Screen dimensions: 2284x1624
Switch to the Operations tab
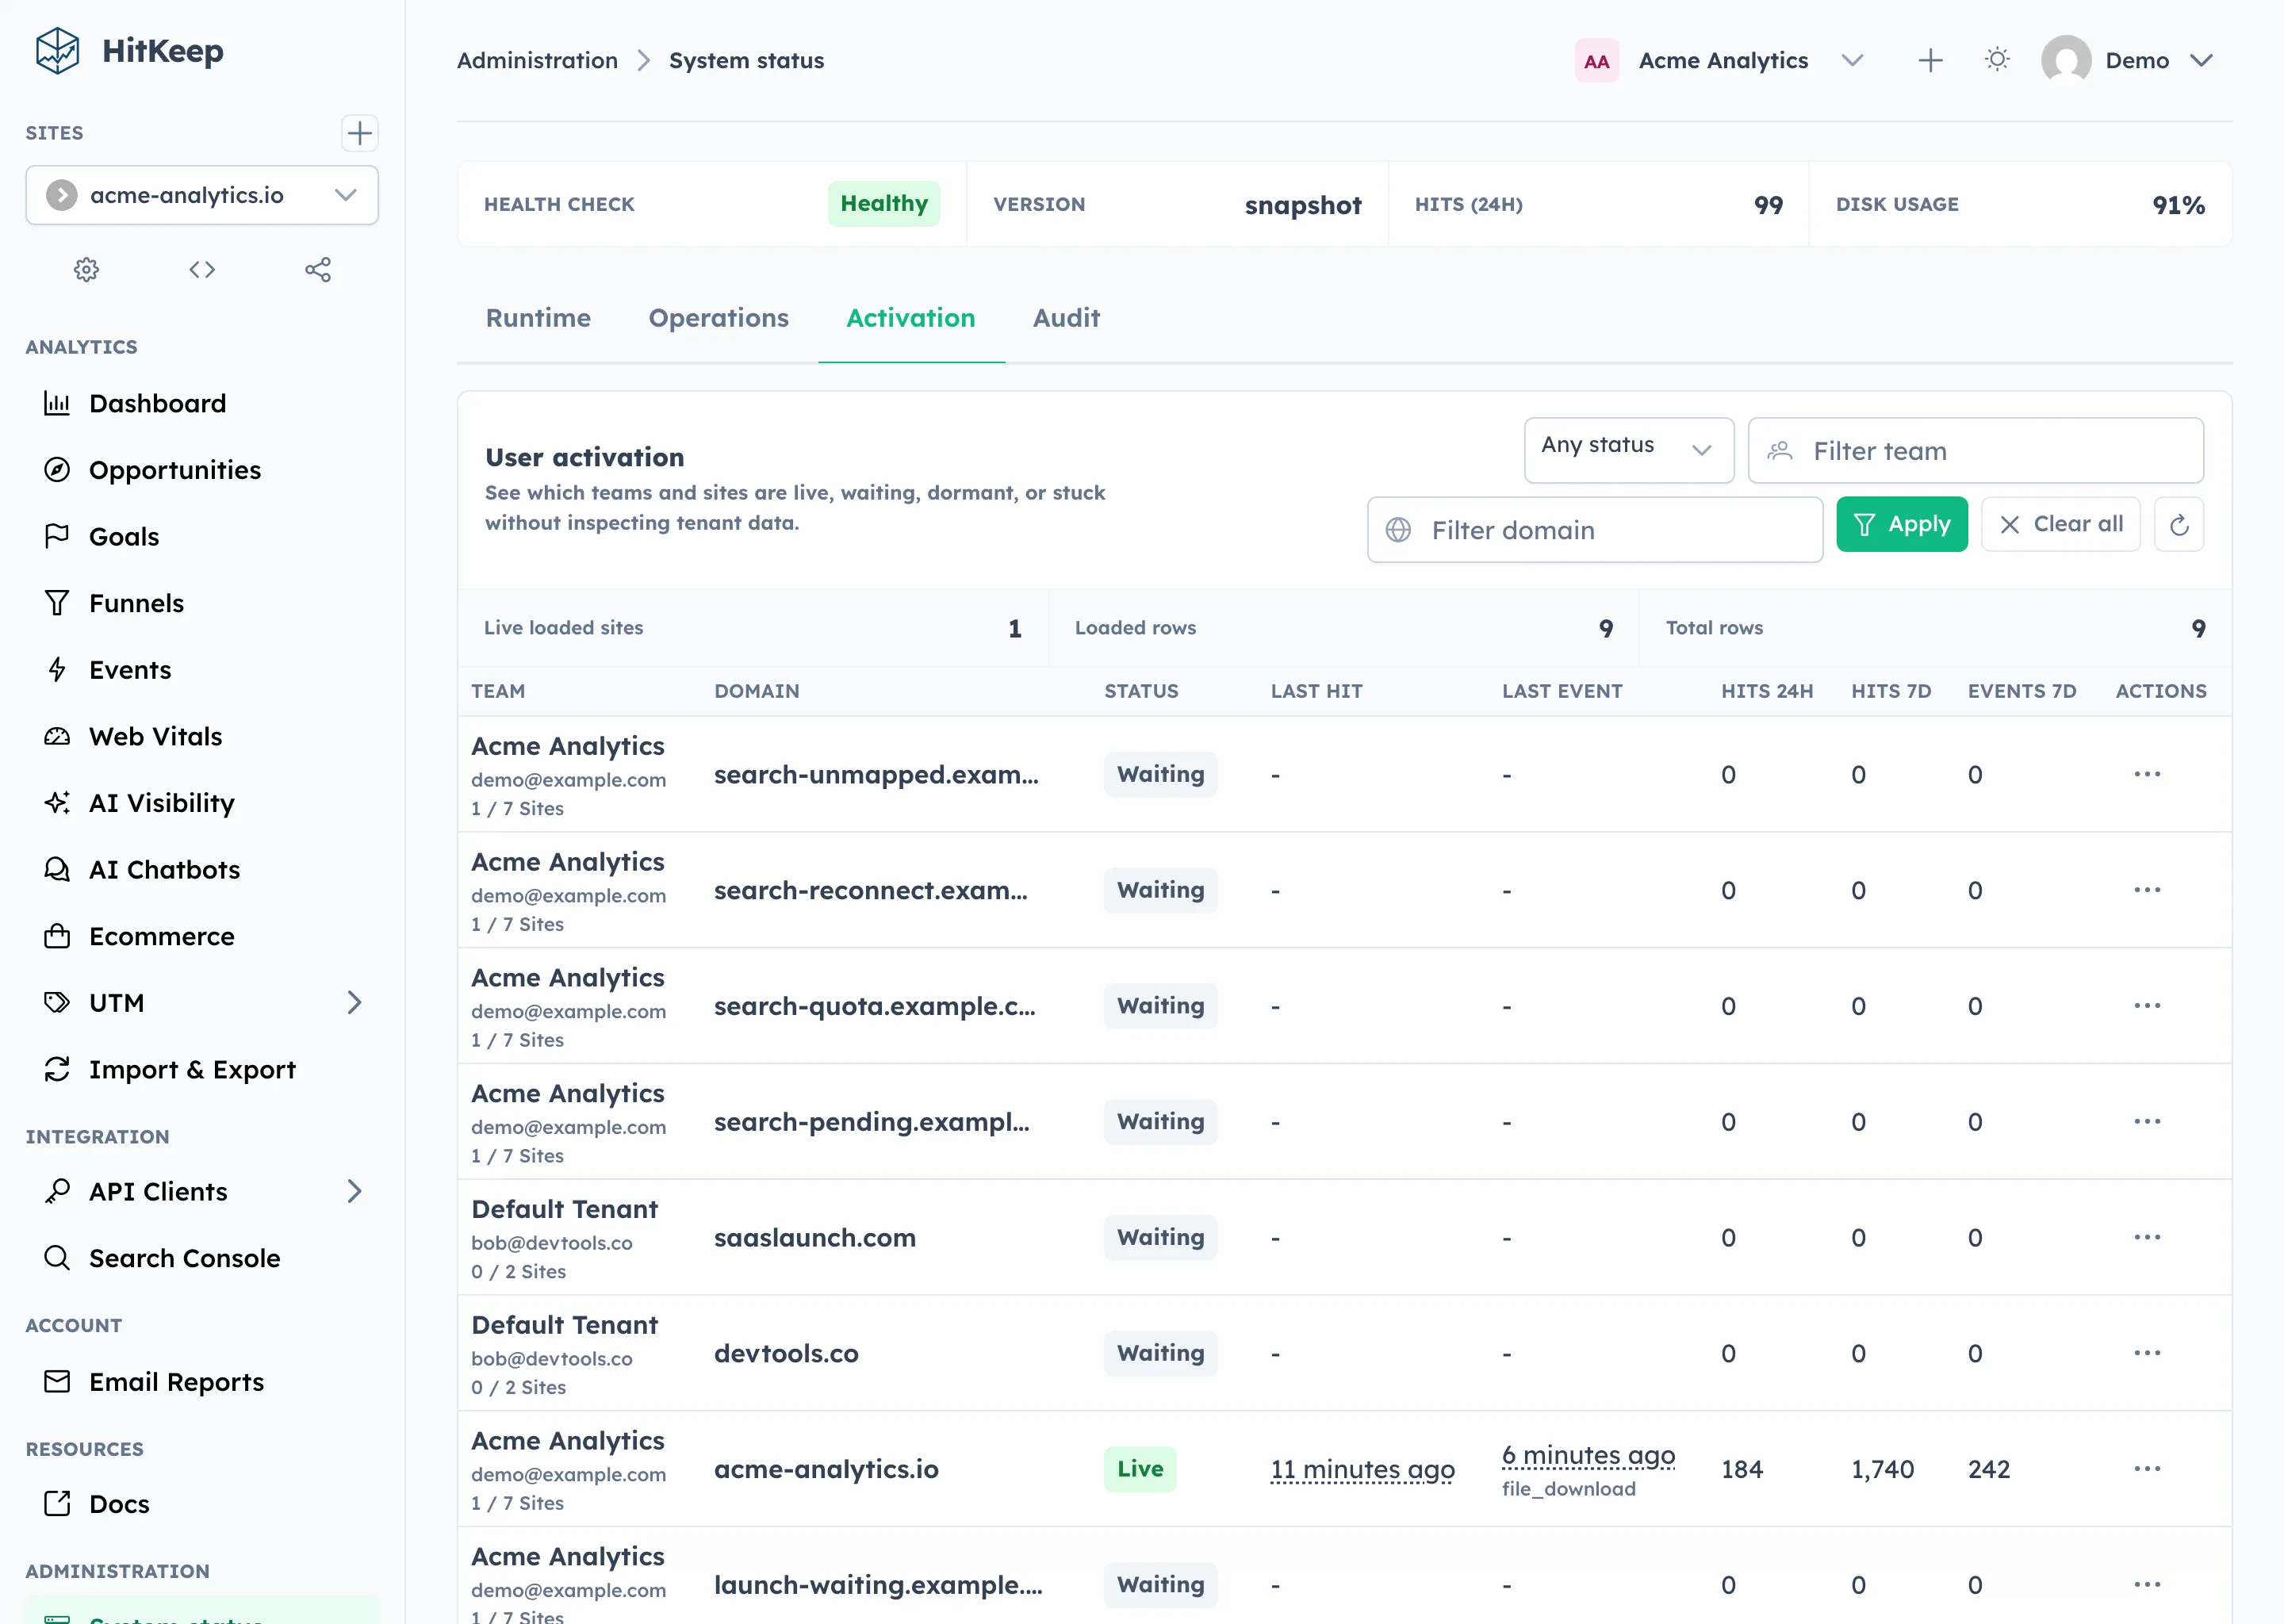[719, 318]
